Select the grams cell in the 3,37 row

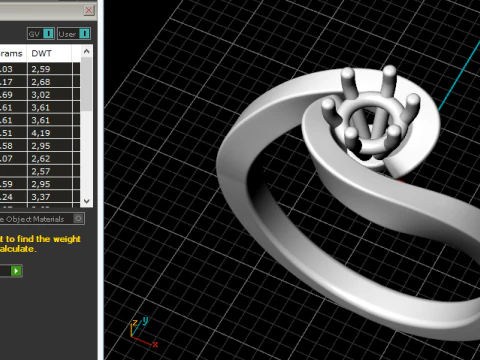point(13,197)
